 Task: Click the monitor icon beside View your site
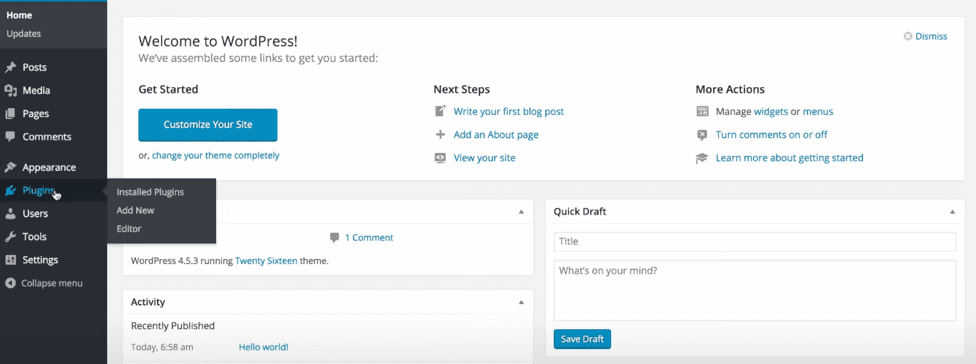(440, 157)
